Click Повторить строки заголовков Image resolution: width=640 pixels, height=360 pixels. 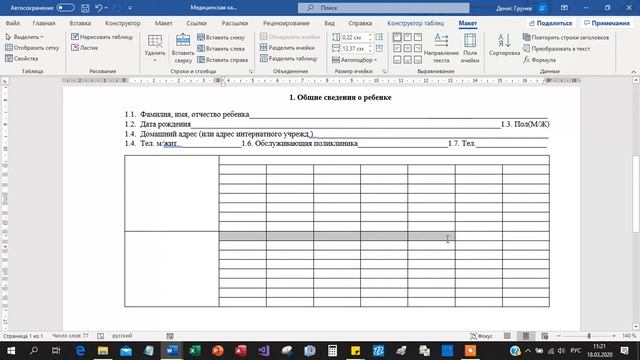point(566,37)
